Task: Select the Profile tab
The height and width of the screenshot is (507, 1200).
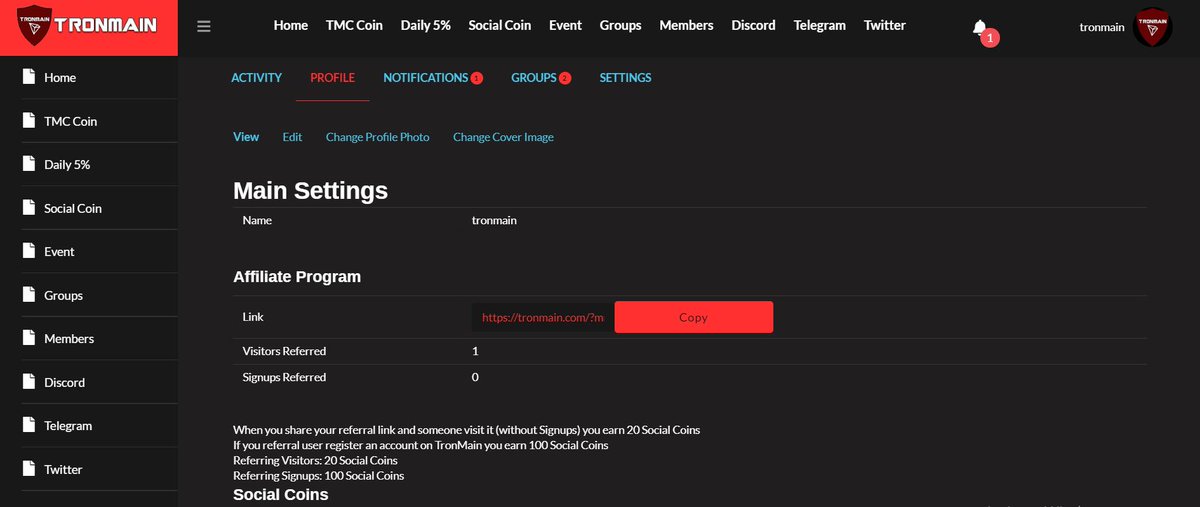Action: (332, 78)
